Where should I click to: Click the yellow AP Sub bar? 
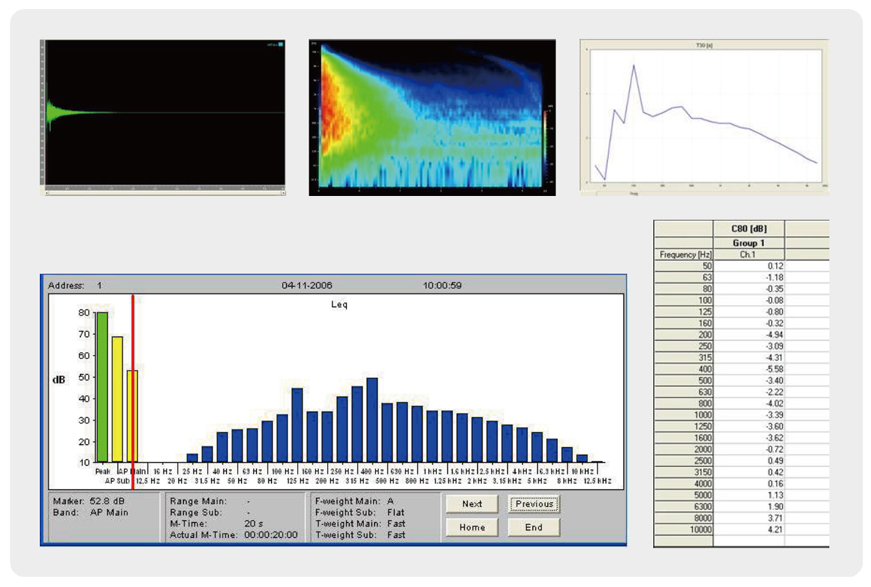pos(117,399)
